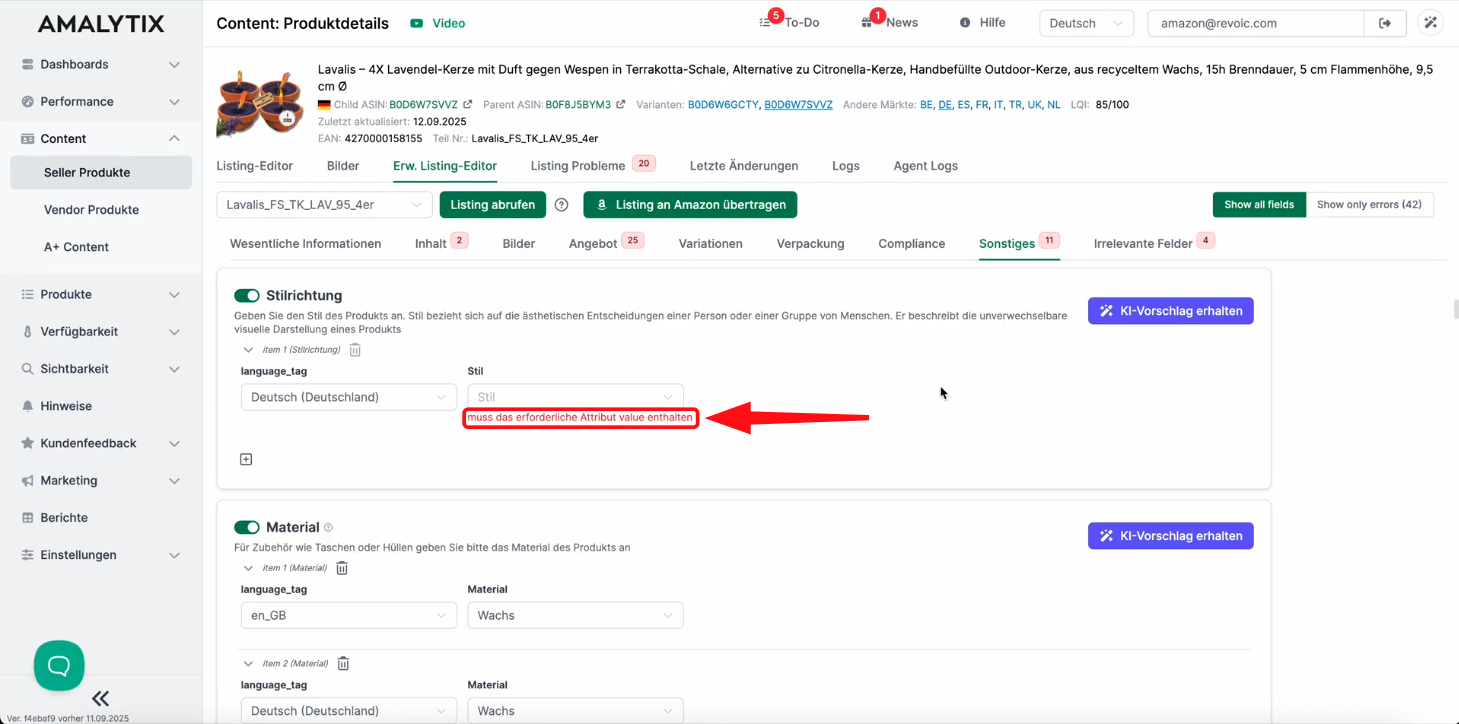This screenshot has width=1459, height=724.
Task: Click the logout icon next to email field
Action: pos(1385,23)
